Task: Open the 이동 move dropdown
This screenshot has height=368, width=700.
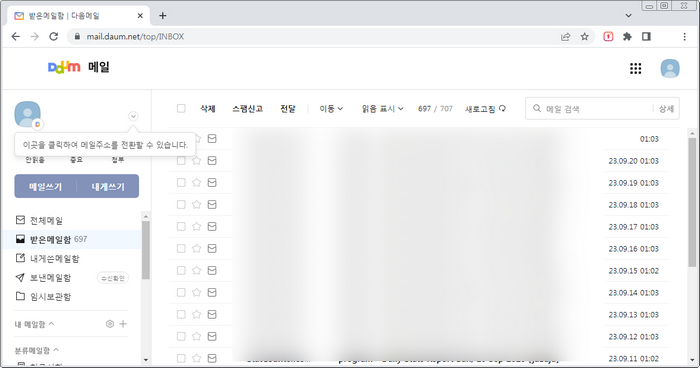Action: click(331, 109)
